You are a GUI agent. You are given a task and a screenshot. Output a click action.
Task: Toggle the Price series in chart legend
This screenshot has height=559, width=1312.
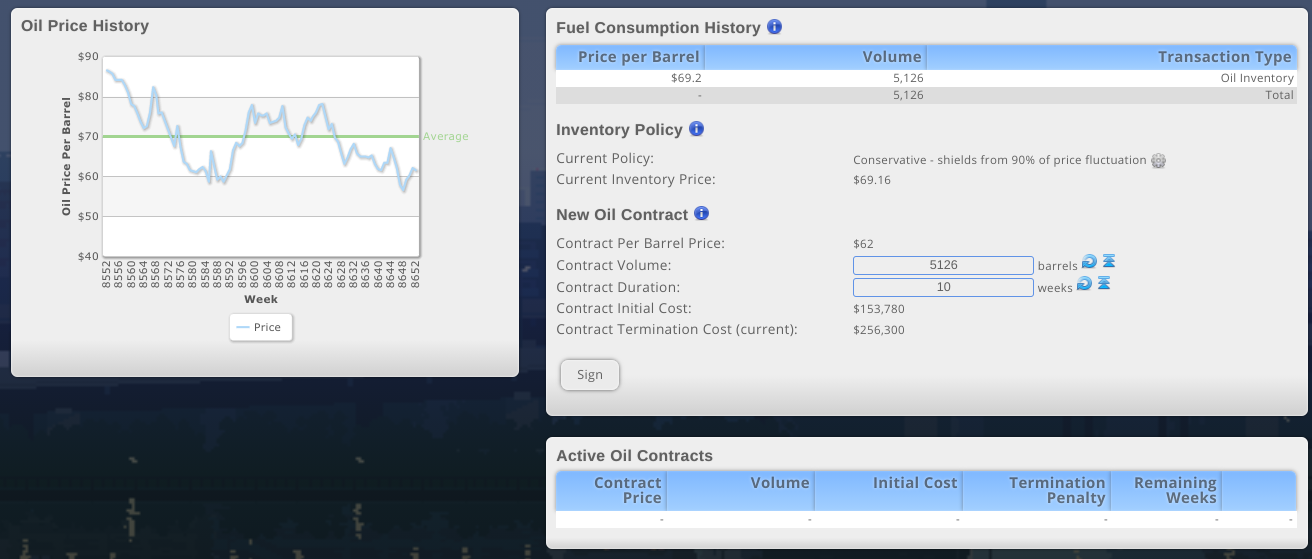coord(261,327)
